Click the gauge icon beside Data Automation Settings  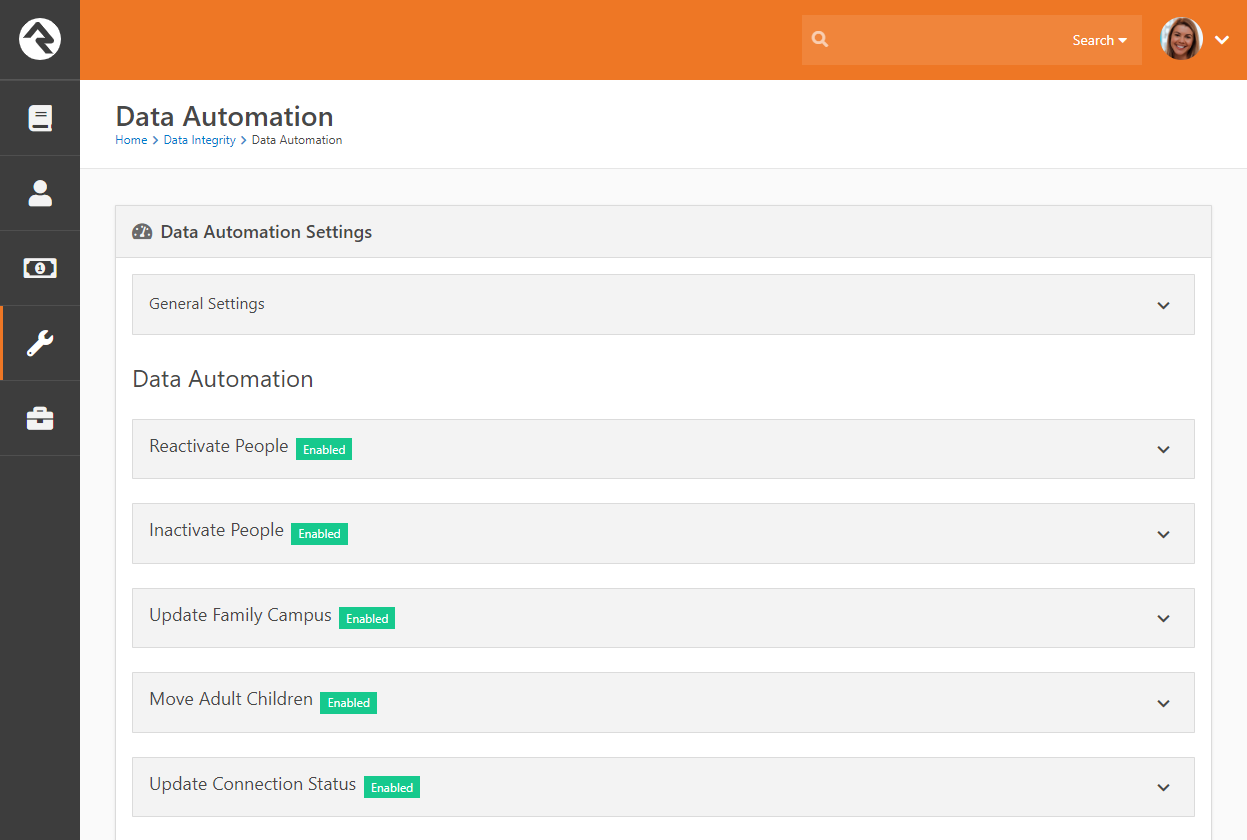coord(142,231)
